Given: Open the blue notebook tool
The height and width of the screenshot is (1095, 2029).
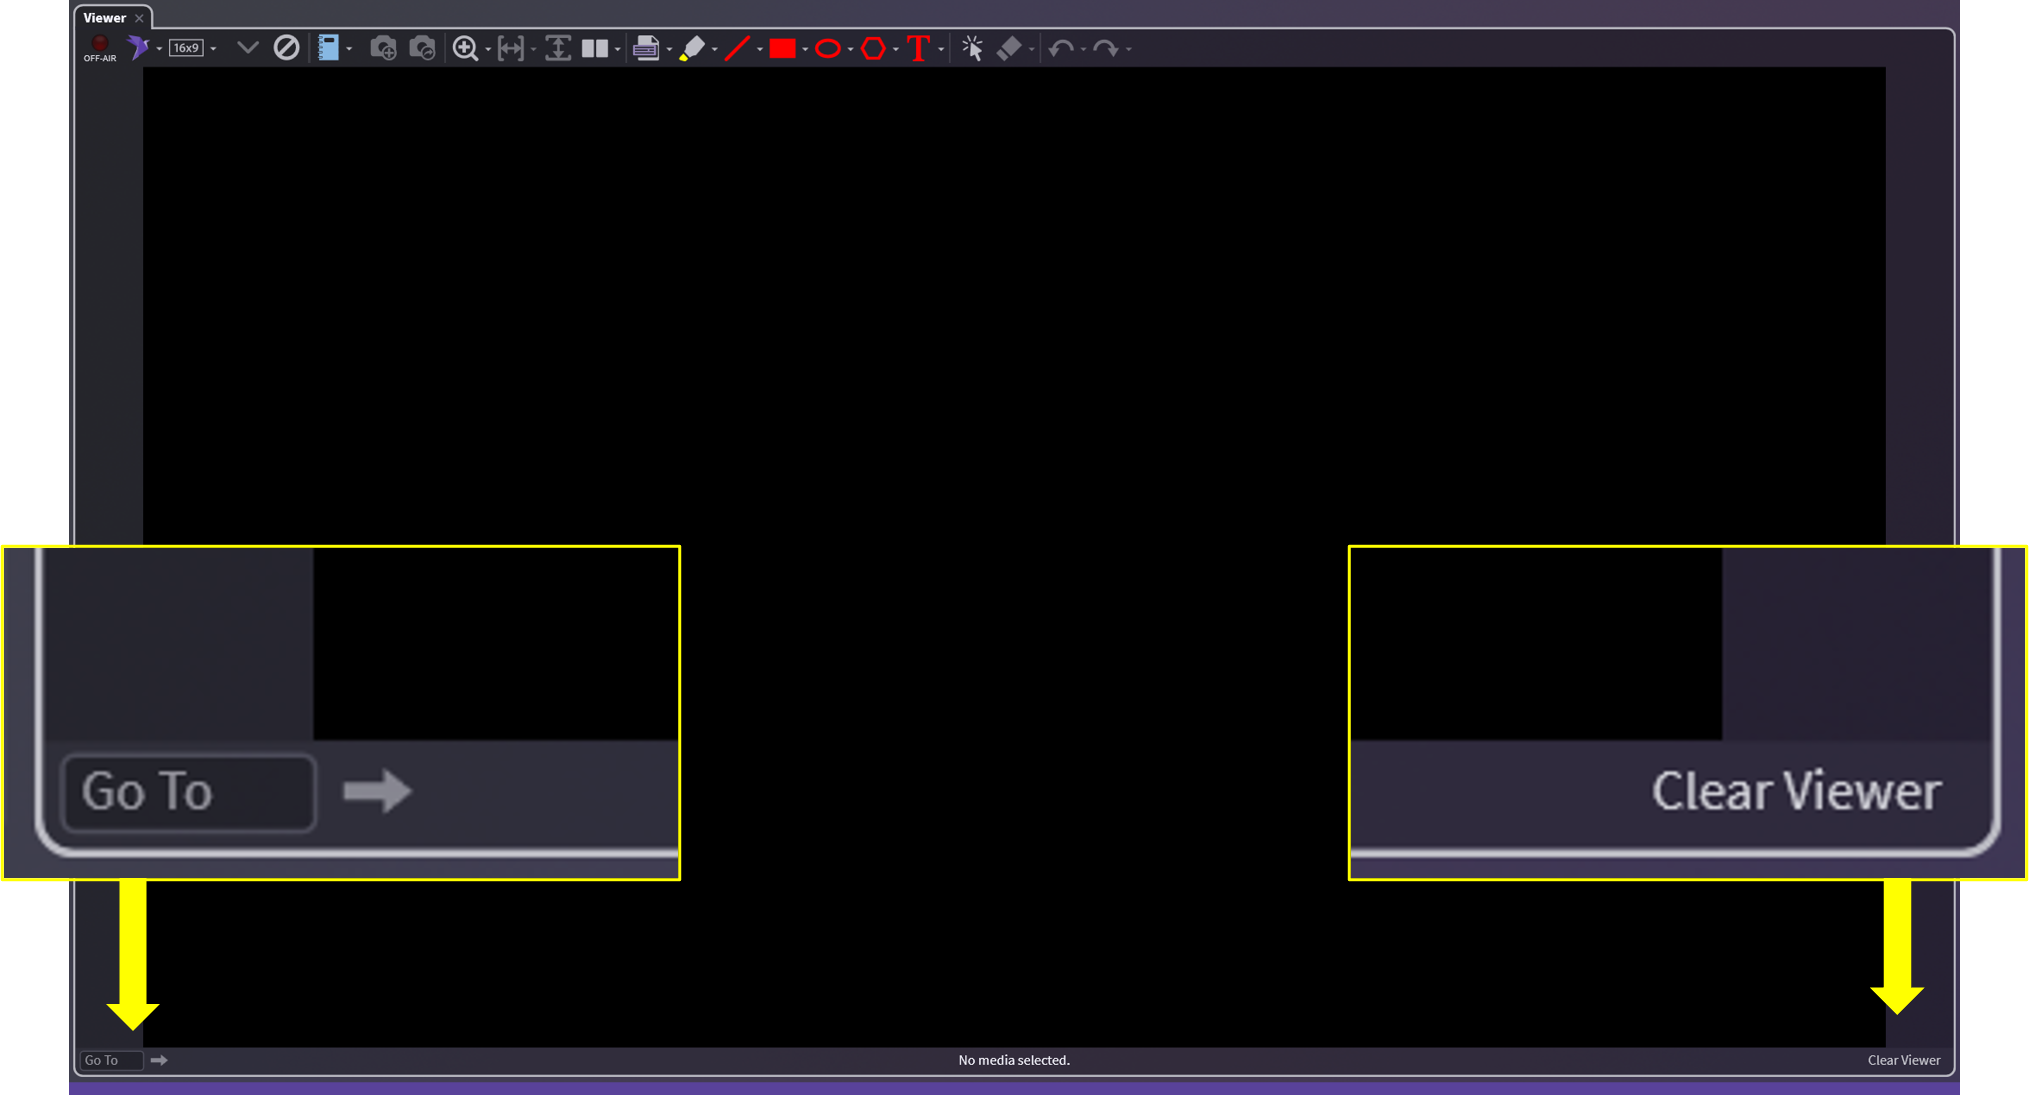Looking at the screenshot, I should [x=328, y=47].
